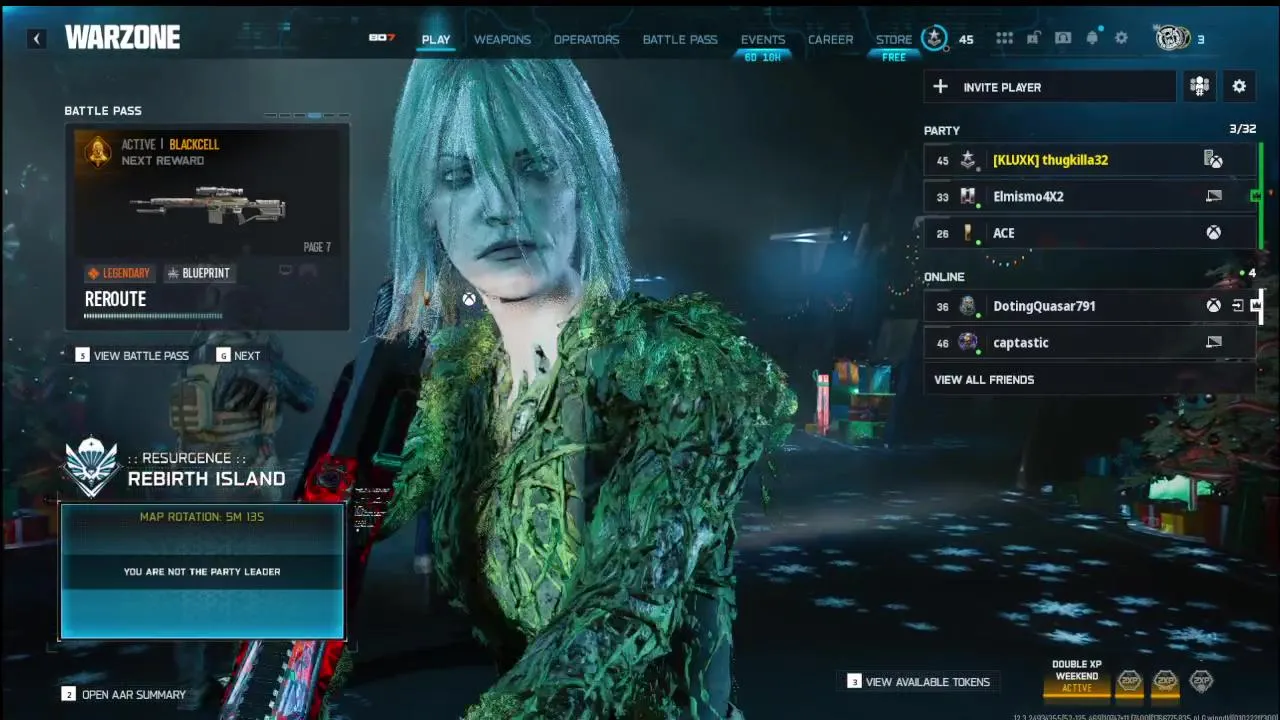Open the grid menu icon in header
1280x720 pixels.
[1005, 38]
